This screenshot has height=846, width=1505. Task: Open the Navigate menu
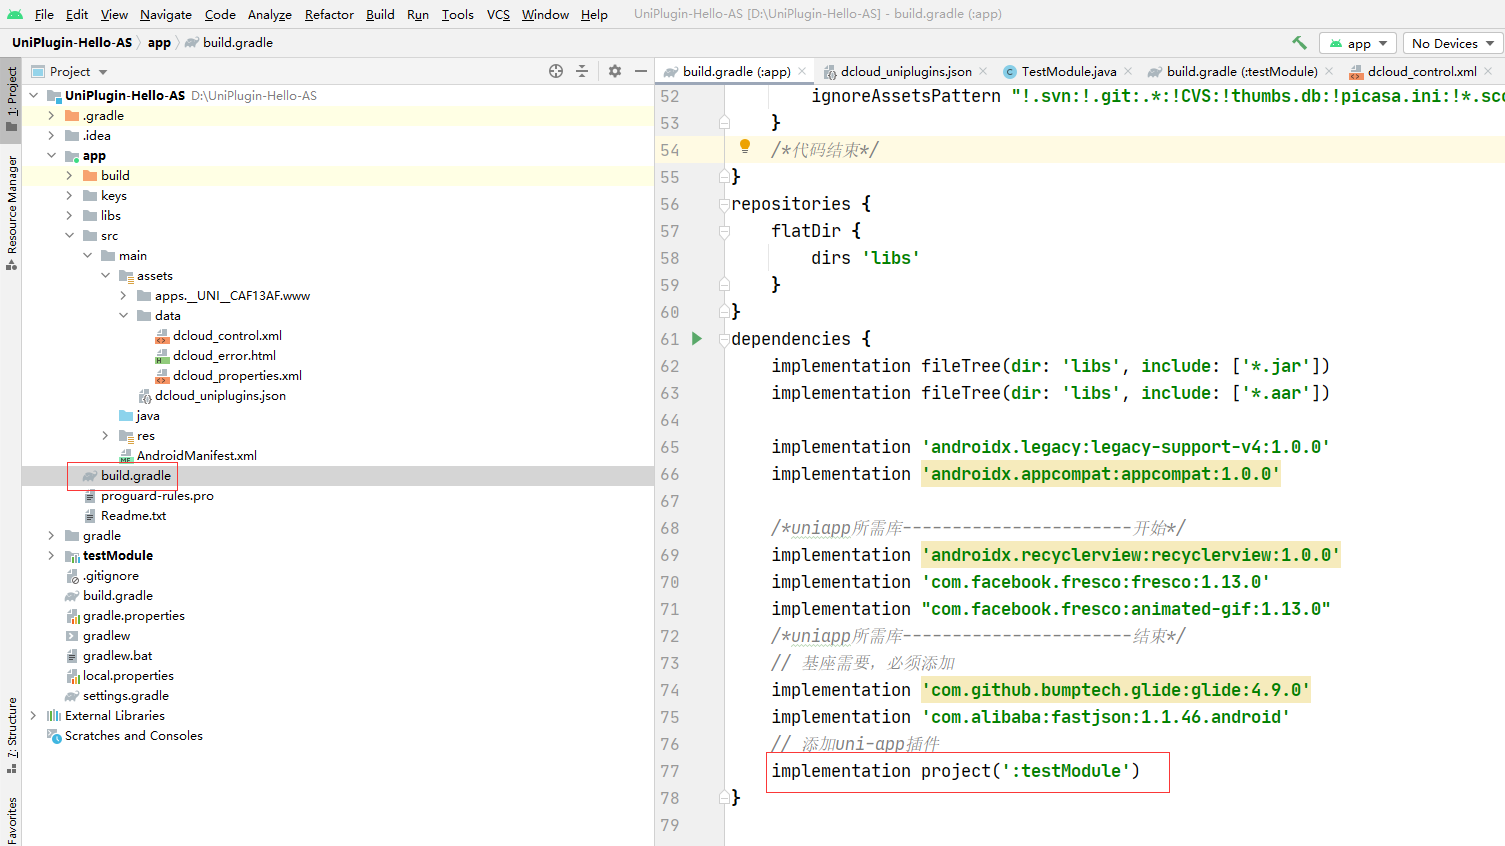coord(166,14)
